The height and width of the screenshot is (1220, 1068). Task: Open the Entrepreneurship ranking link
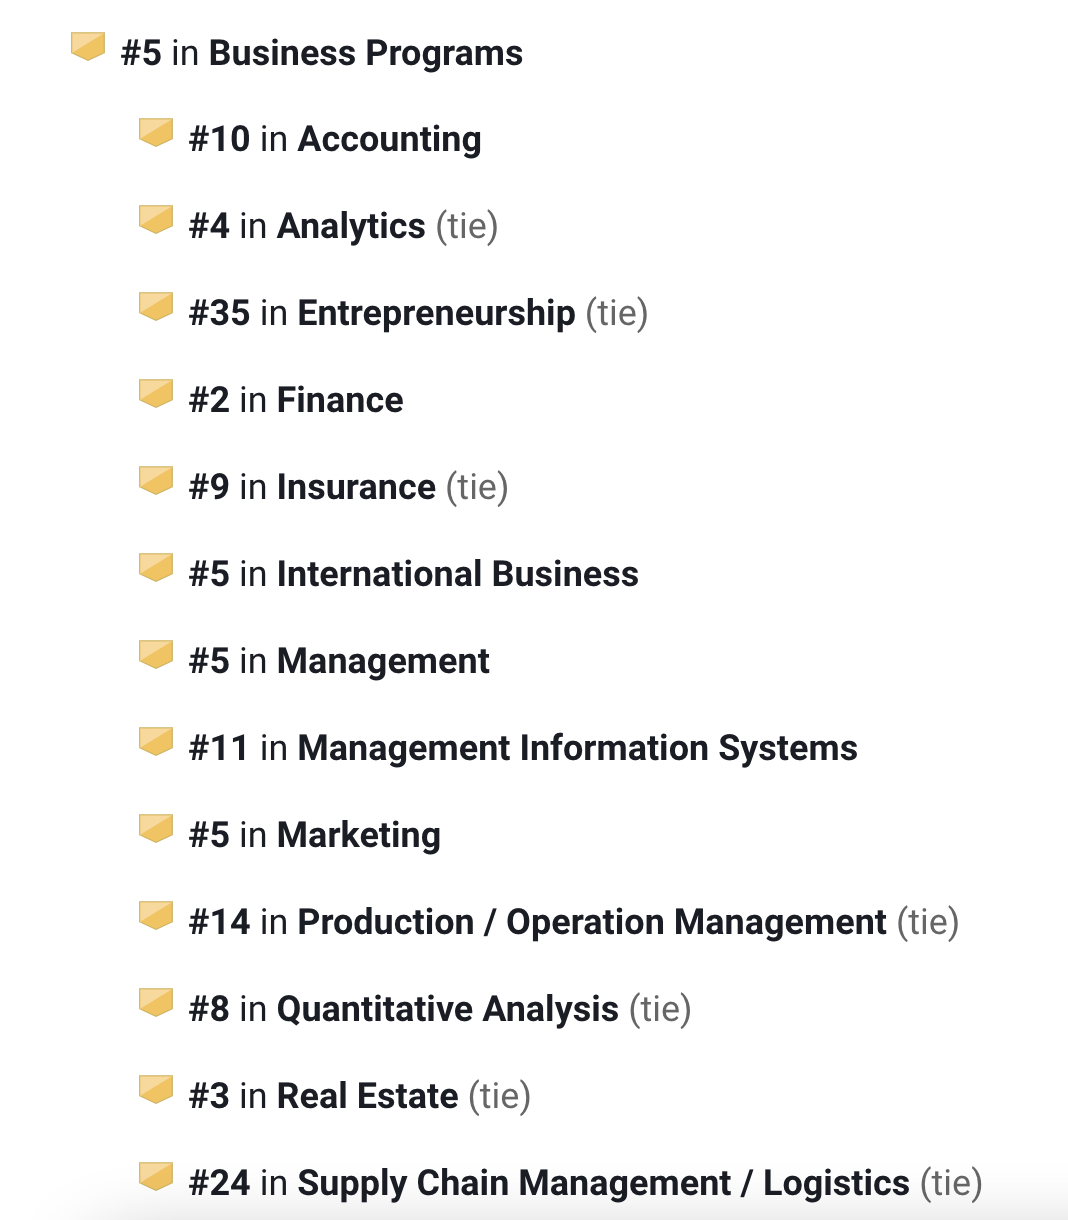pos(436,313)
